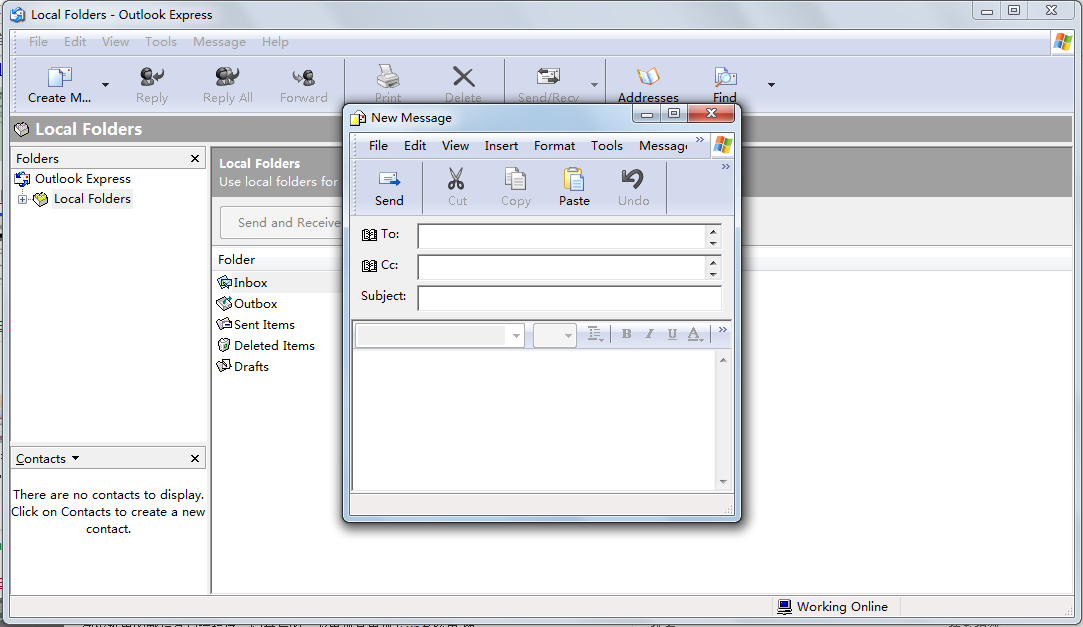
Task: Select the Inbox folder in list
Action: (x=242, y=282)
